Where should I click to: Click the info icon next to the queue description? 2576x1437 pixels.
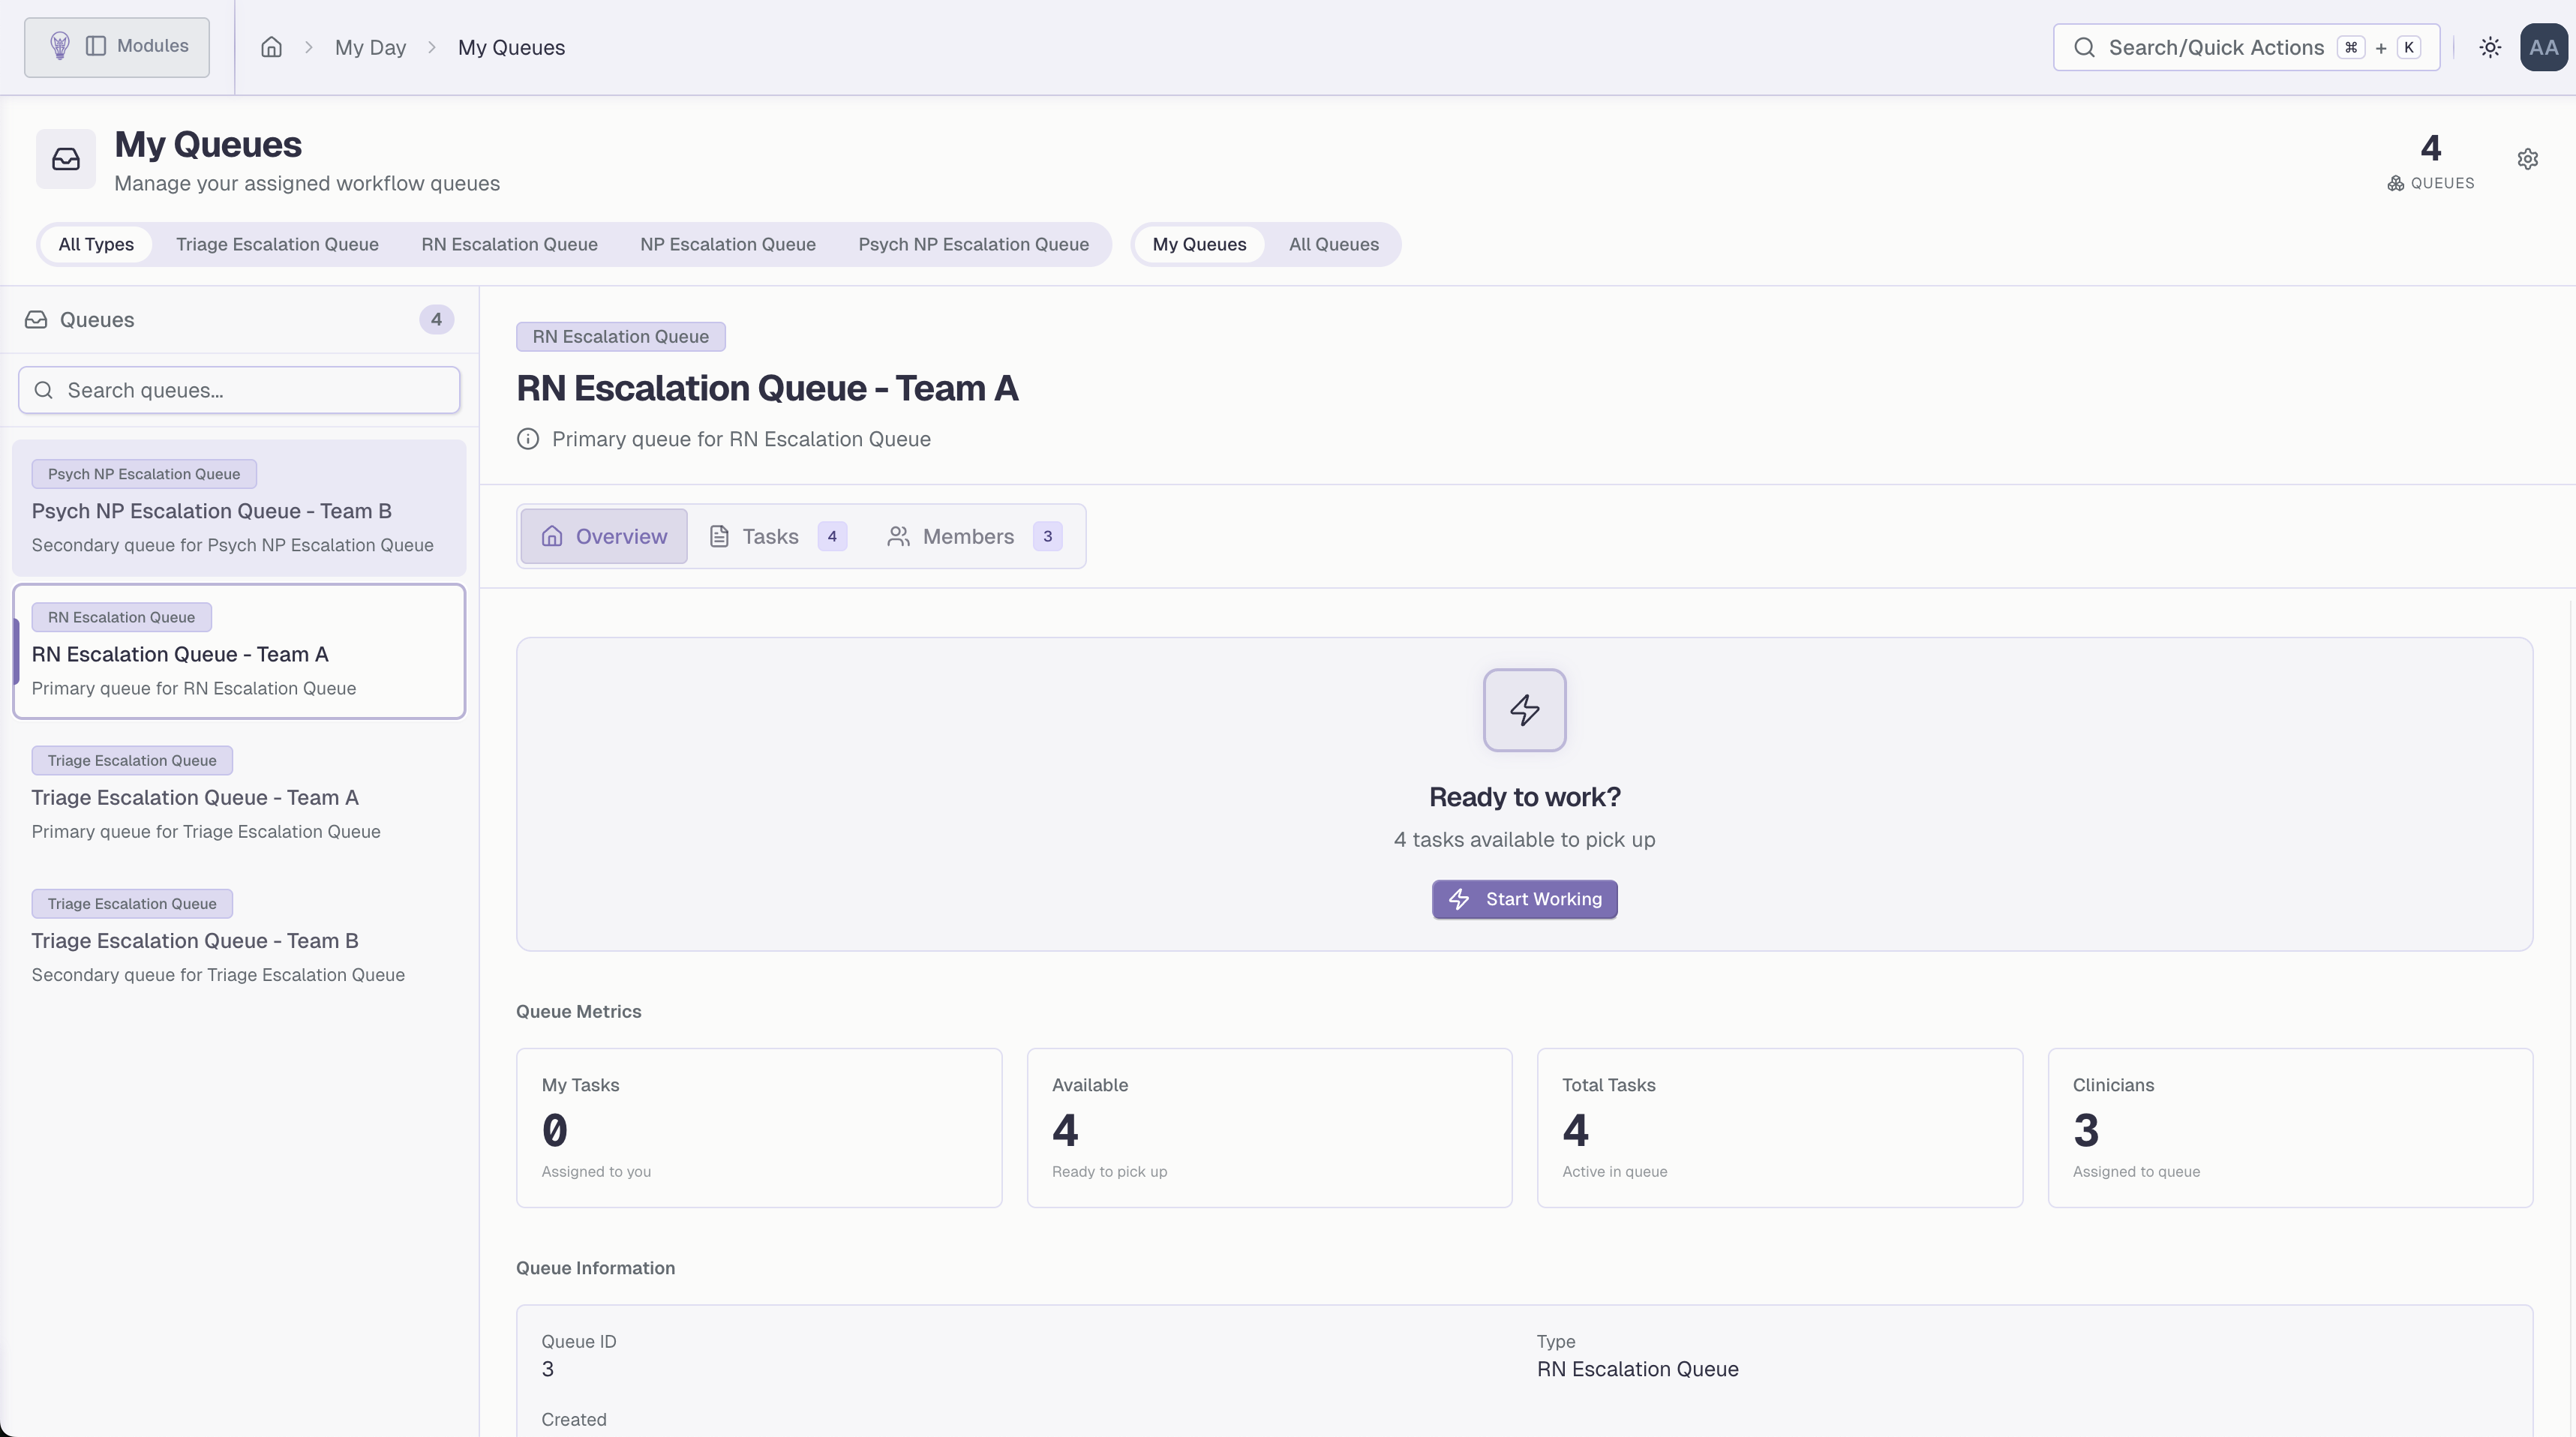(x=528, y=439)
